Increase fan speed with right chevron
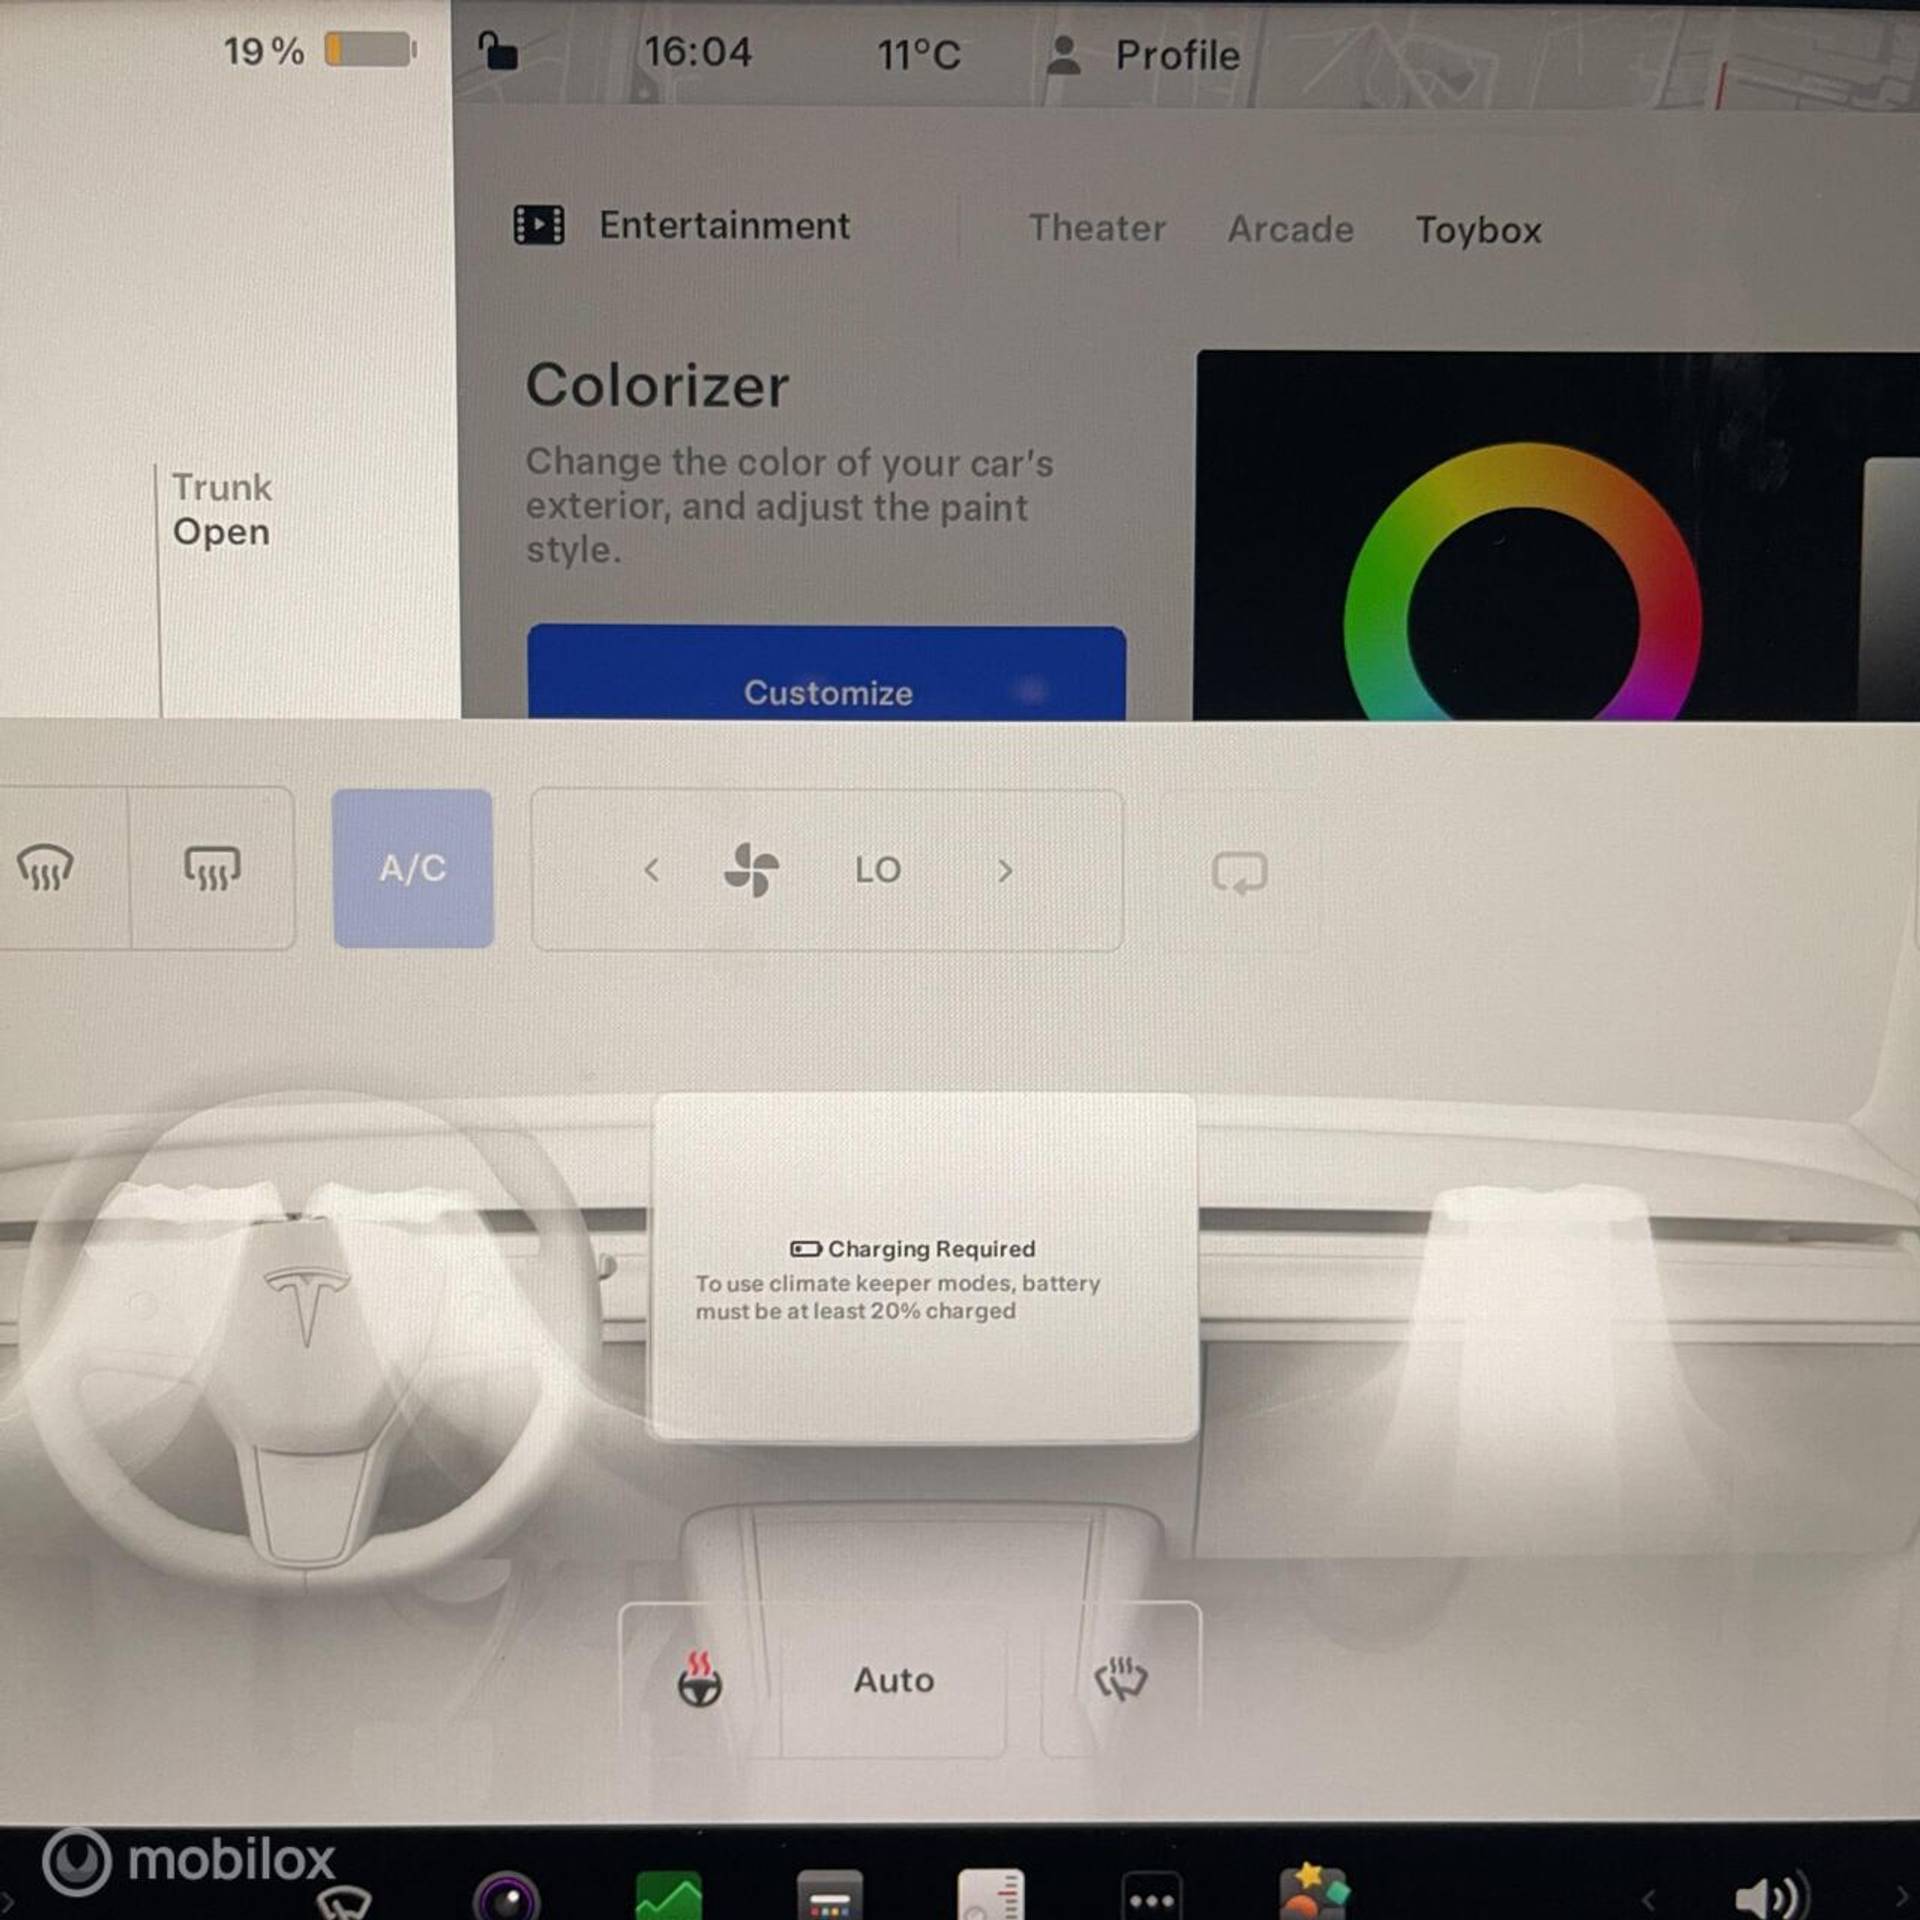Screen dimensions: 1920x1920 pos(1005,870)
